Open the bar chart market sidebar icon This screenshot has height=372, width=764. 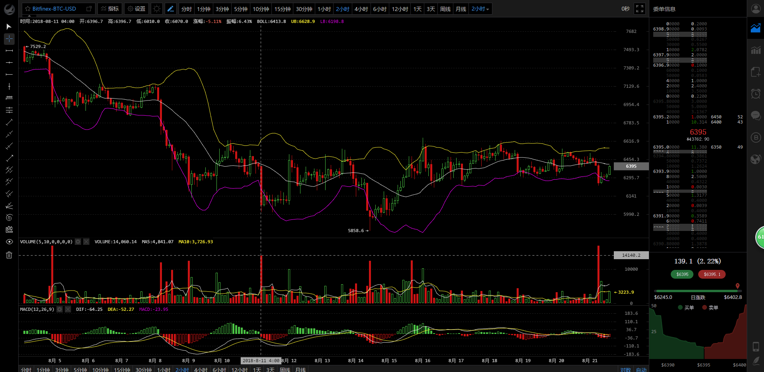pyautogui.click(x=756, y=50)
